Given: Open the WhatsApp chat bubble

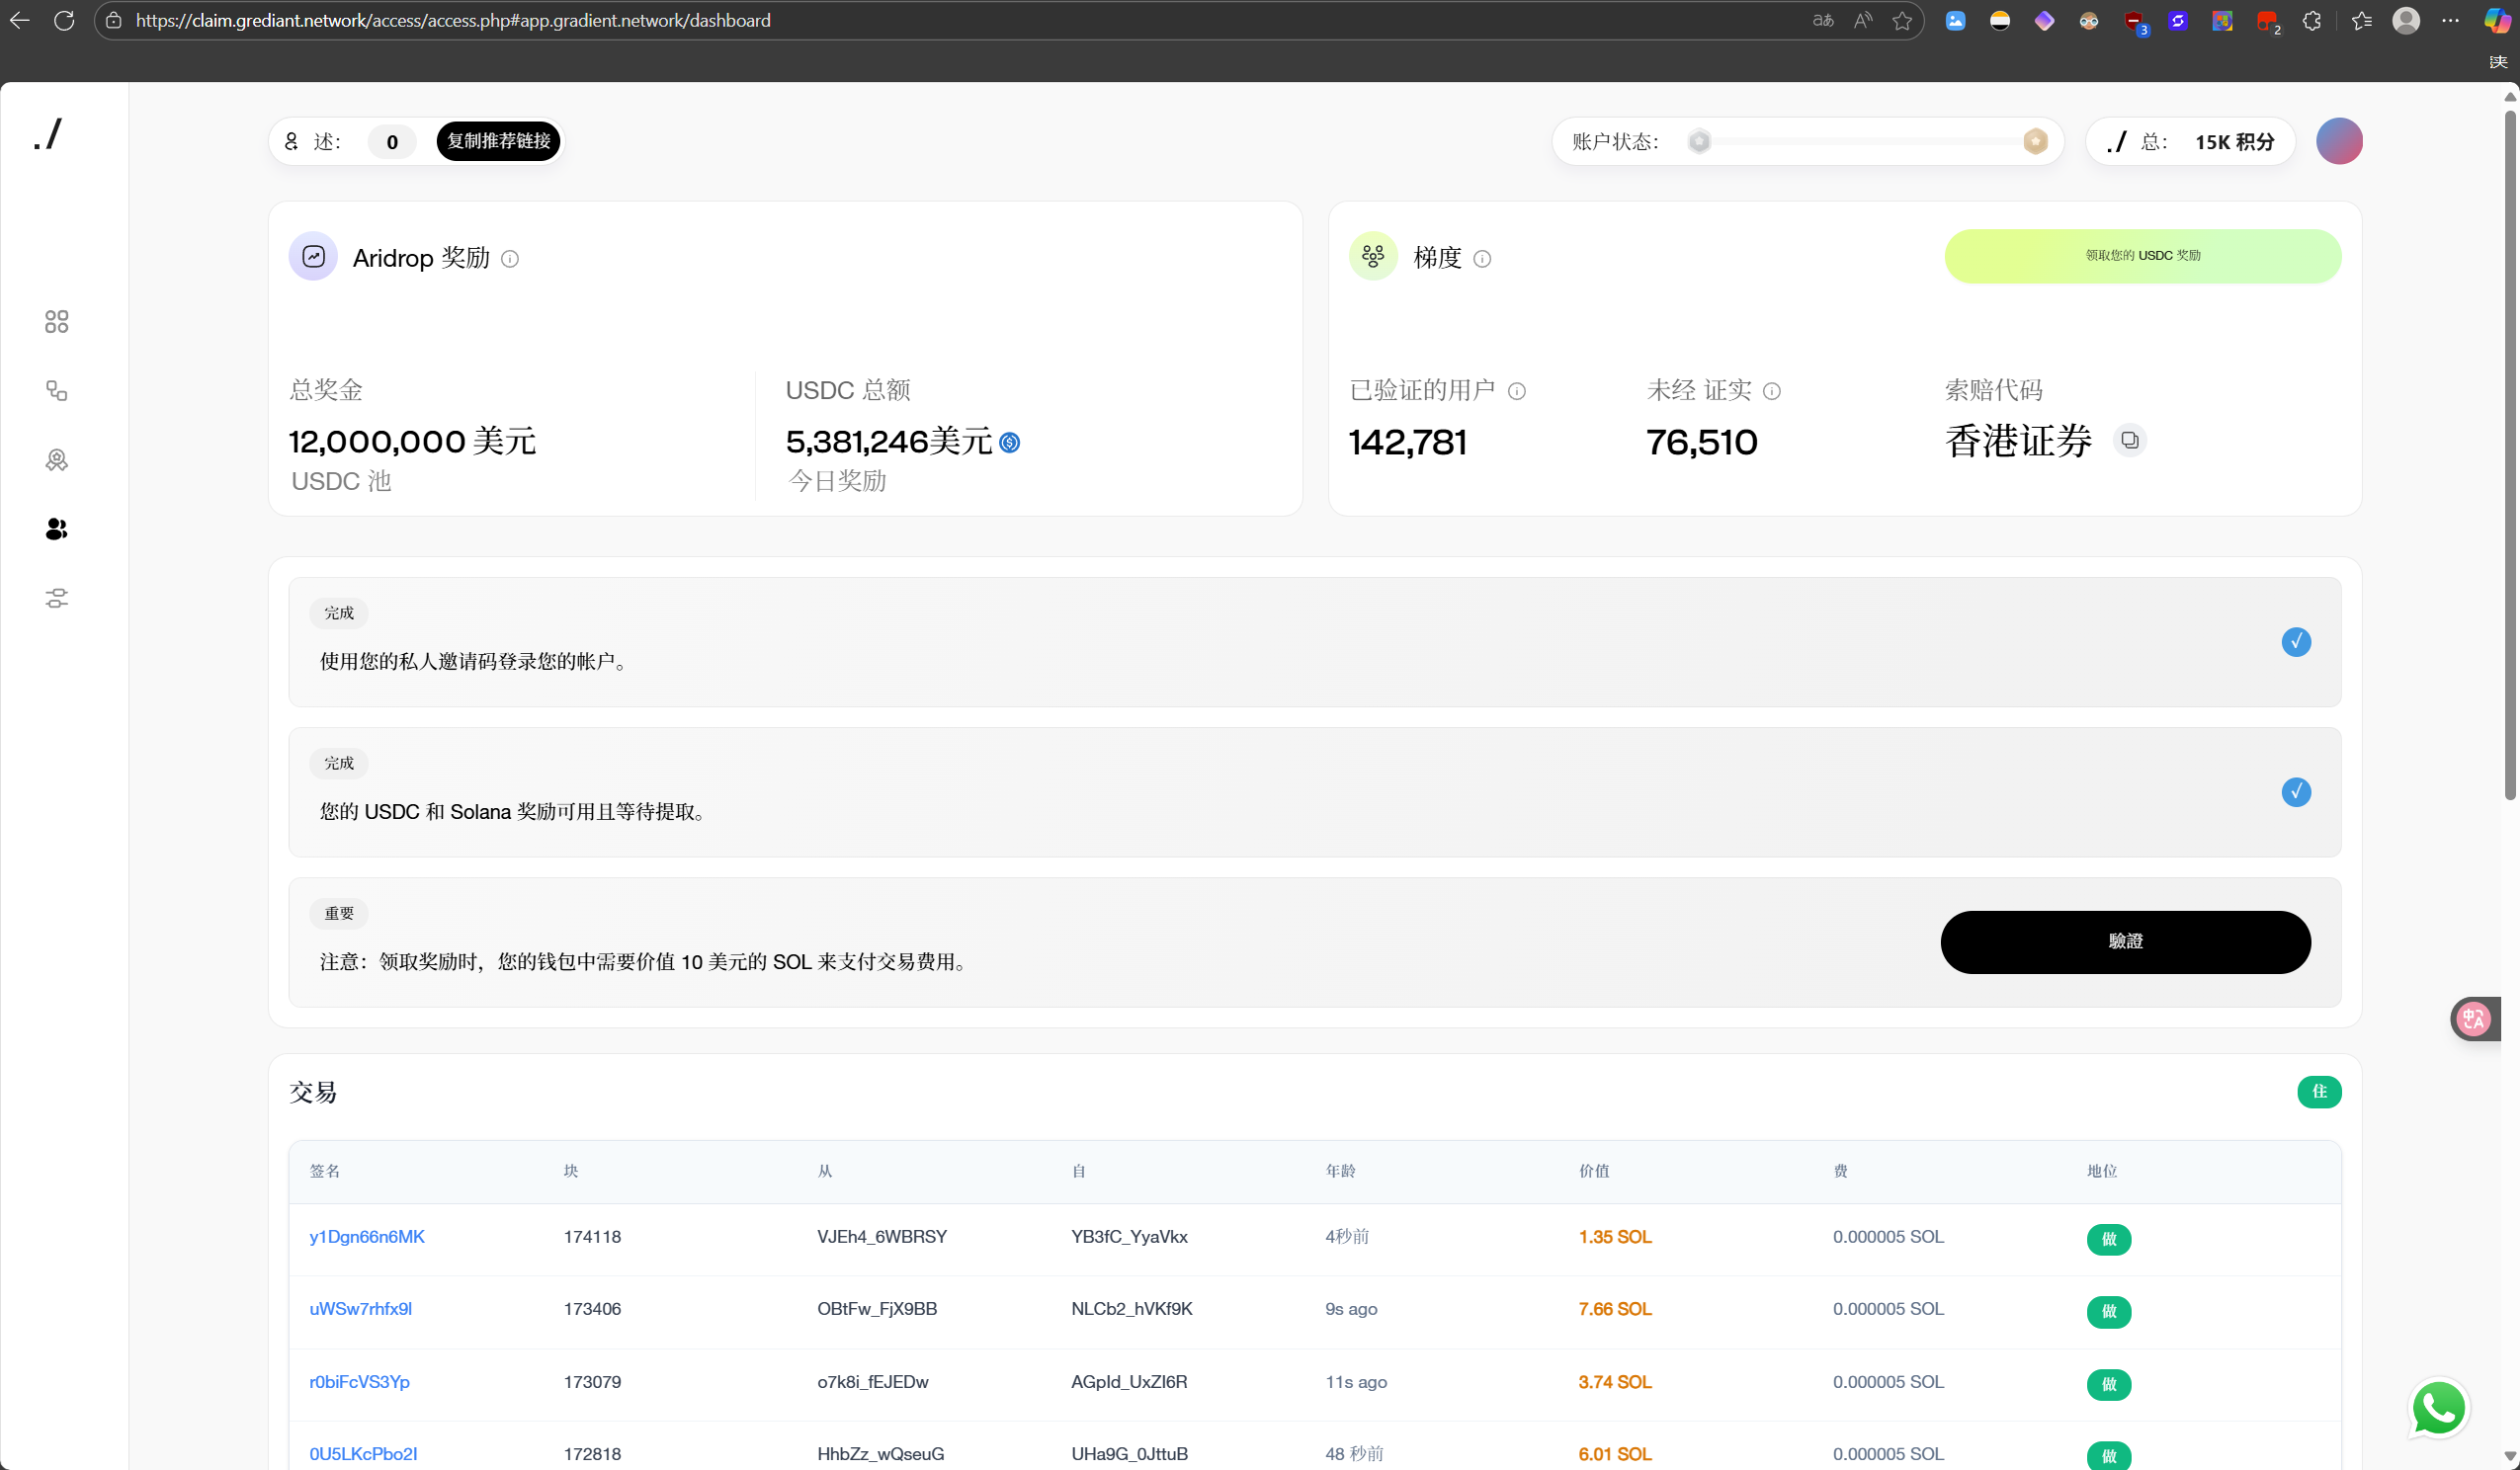Looking at the screenshot, I should tap(2439, 1408).
